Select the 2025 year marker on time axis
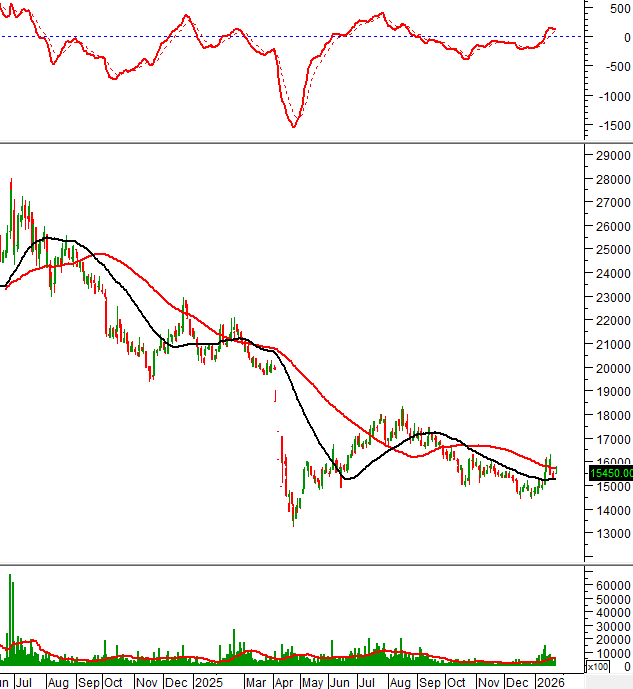Image resolution: width=633 pixels, height=689 pixels. [209, 682]
